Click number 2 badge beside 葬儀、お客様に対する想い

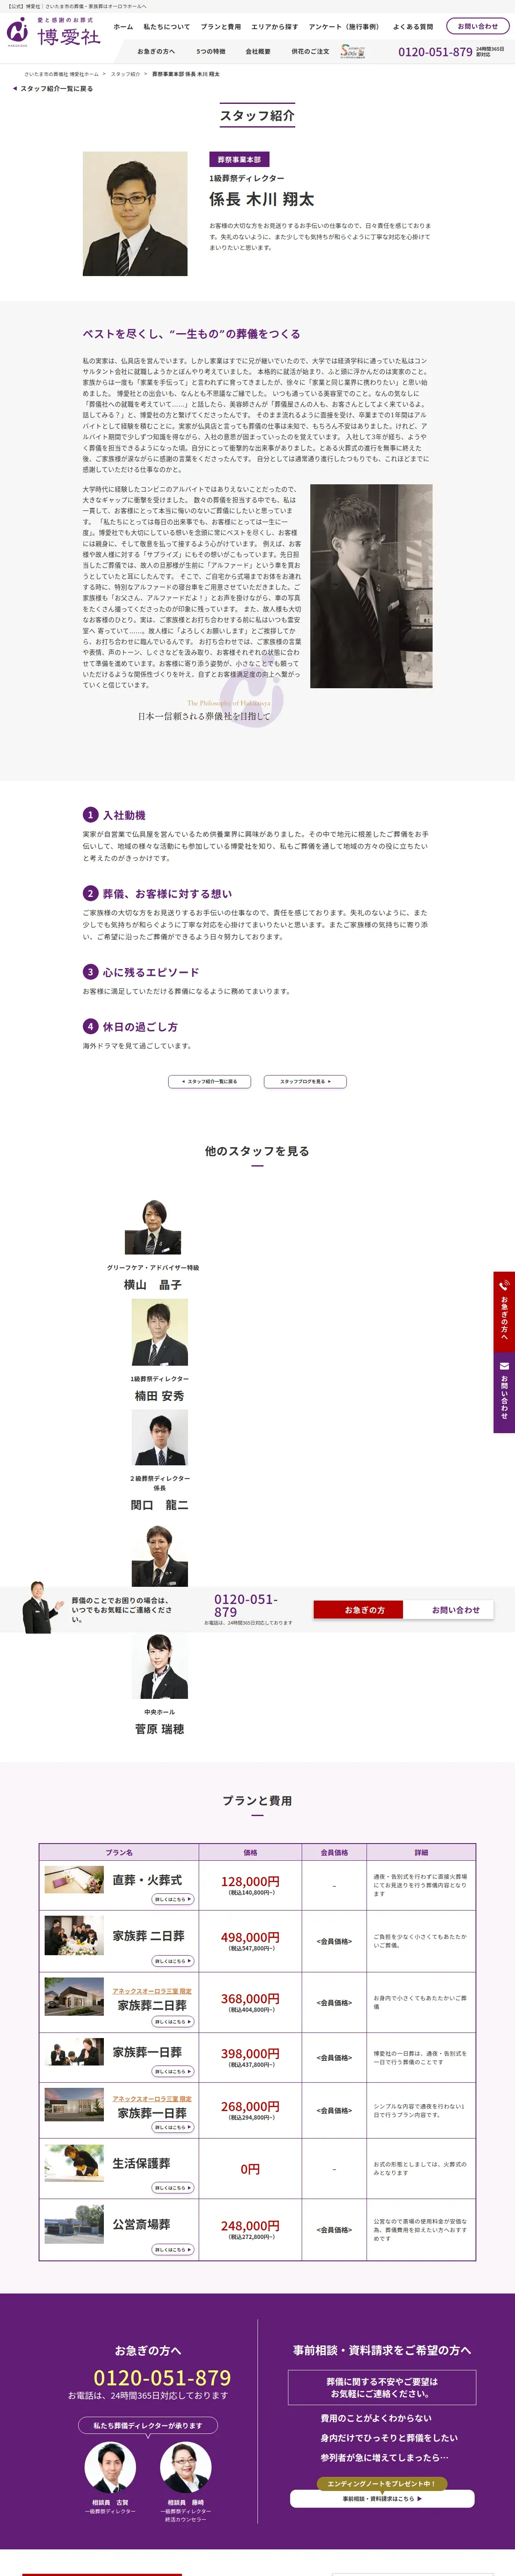(90, 893)
